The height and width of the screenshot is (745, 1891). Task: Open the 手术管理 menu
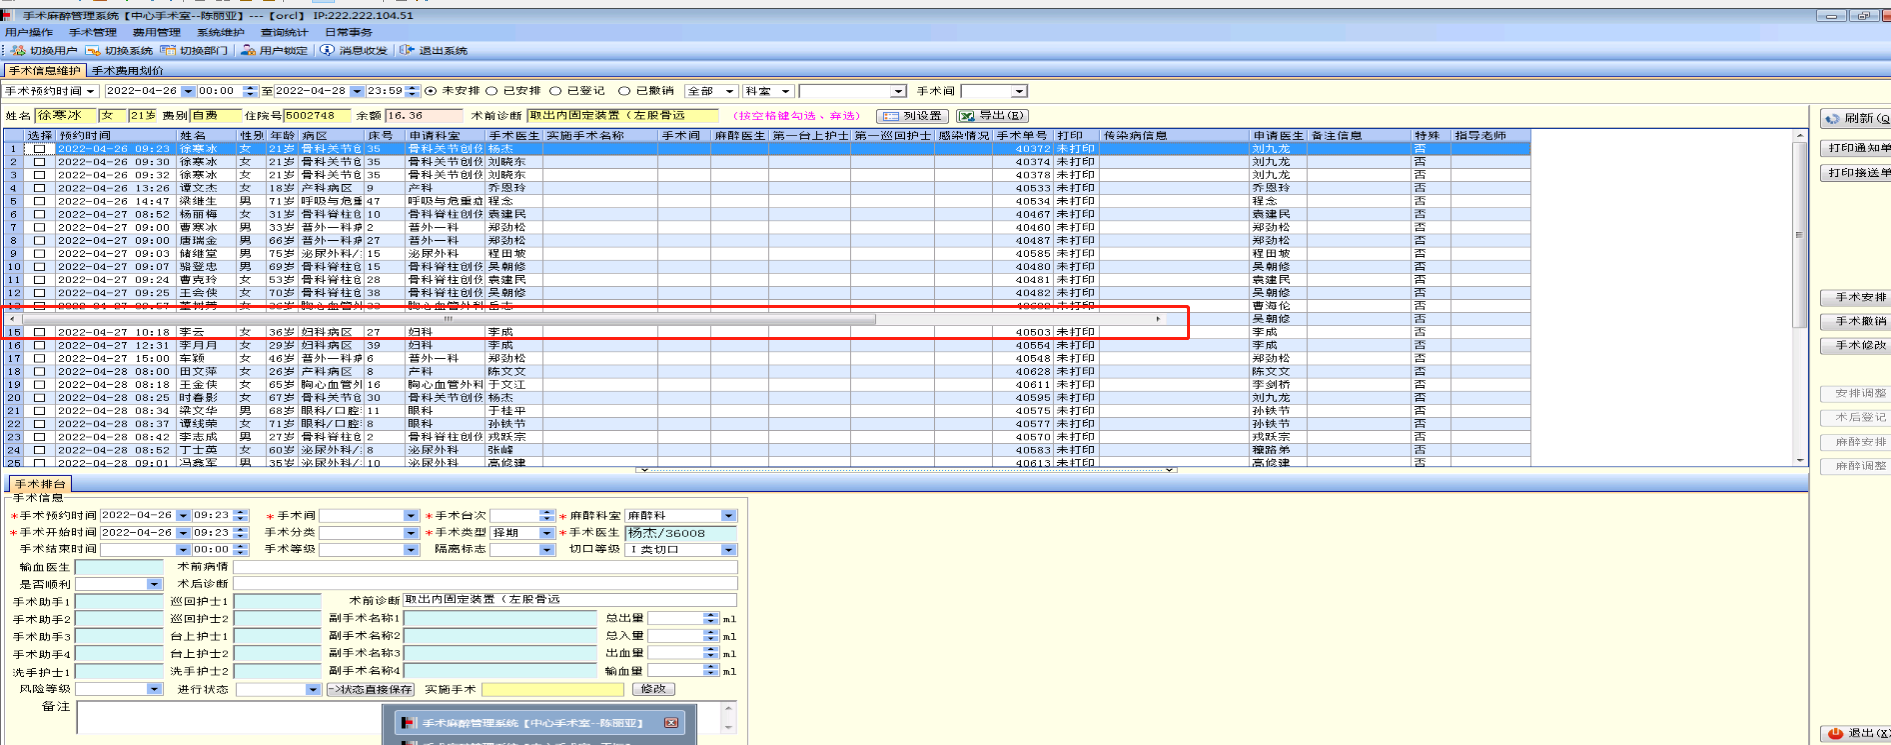click(93, 32)
